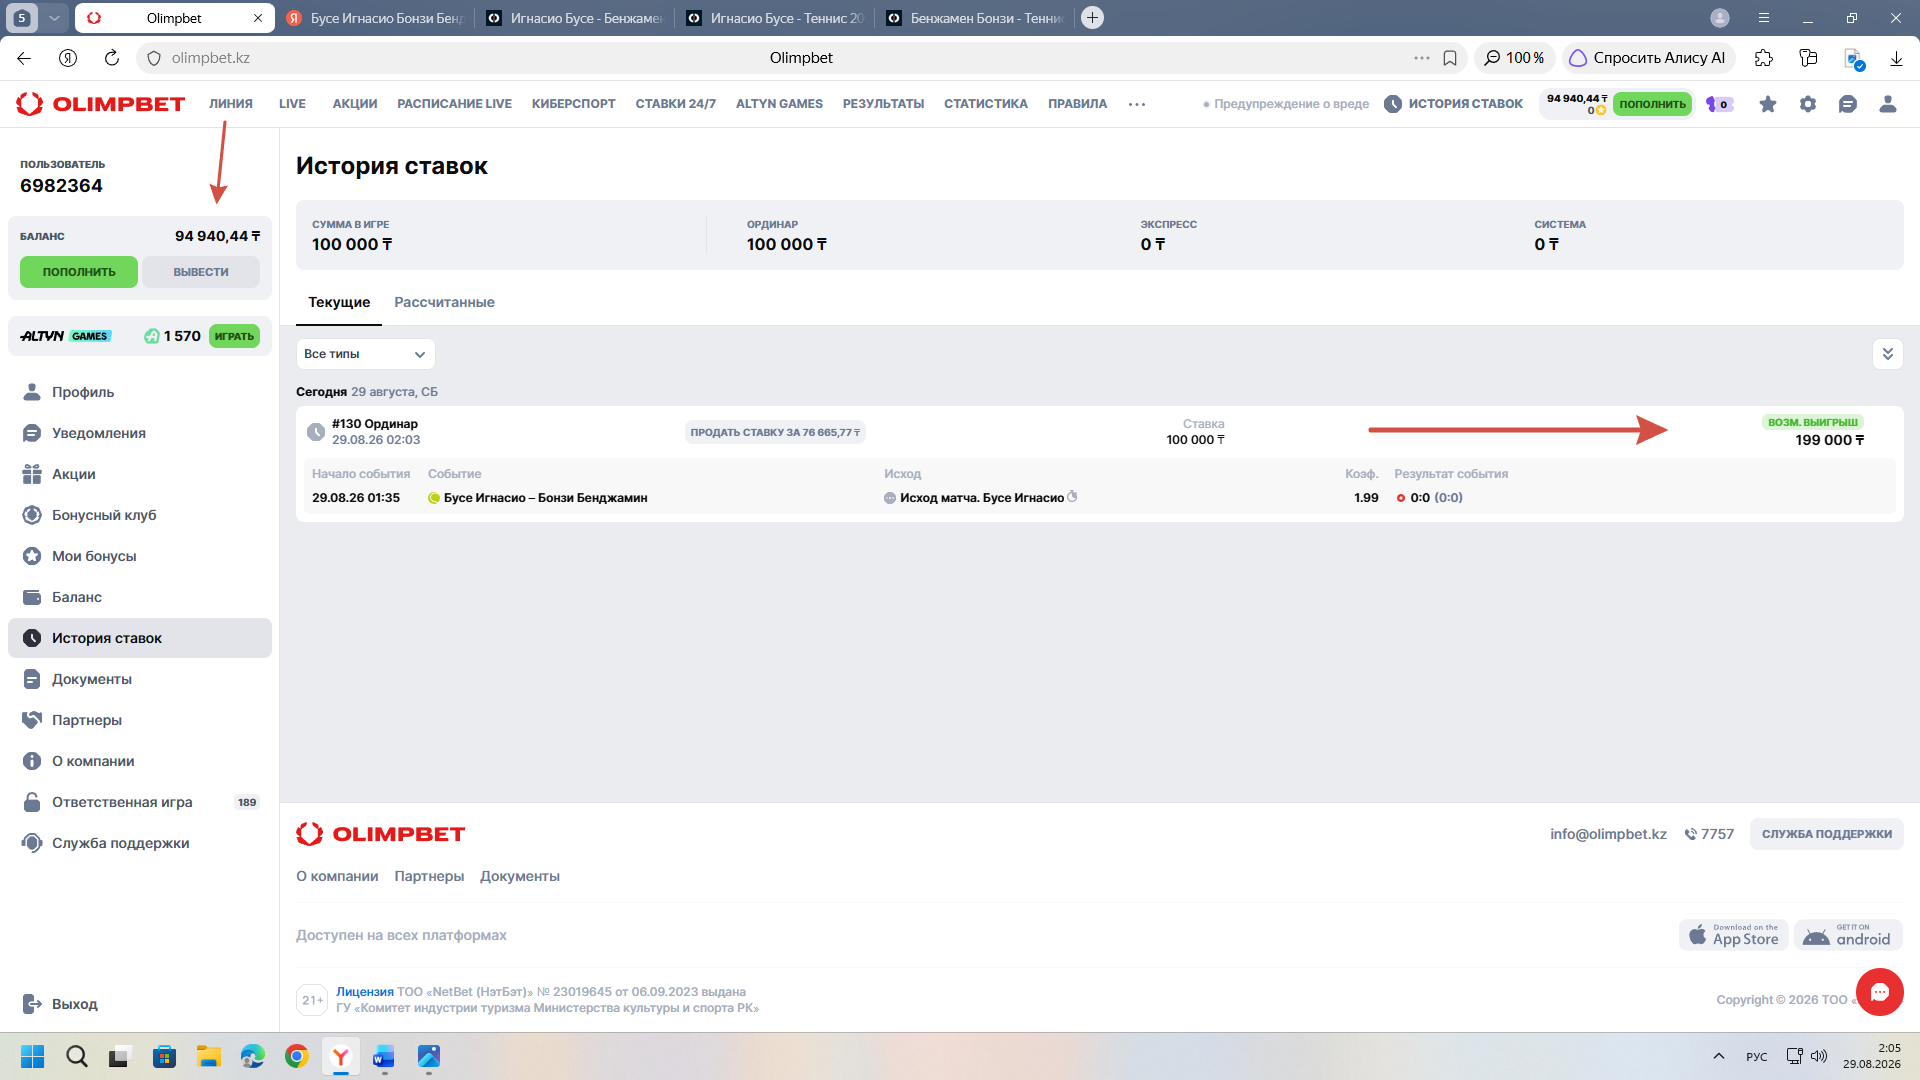Click the Olimpbet logo in the header
Image resolution: width=1920 pixels, height=1080 pixels.
tap(101, 104)
